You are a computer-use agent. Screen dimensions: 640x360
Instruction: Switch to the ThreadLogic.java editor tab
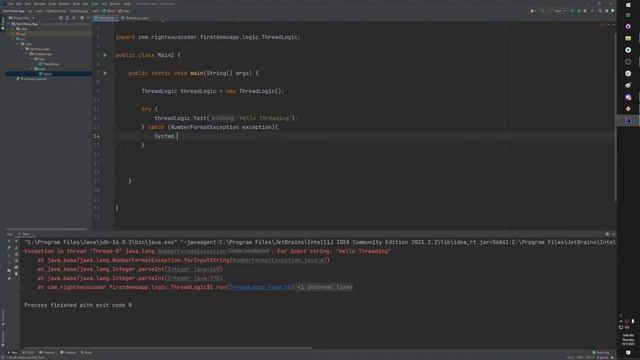click(135, 18)
